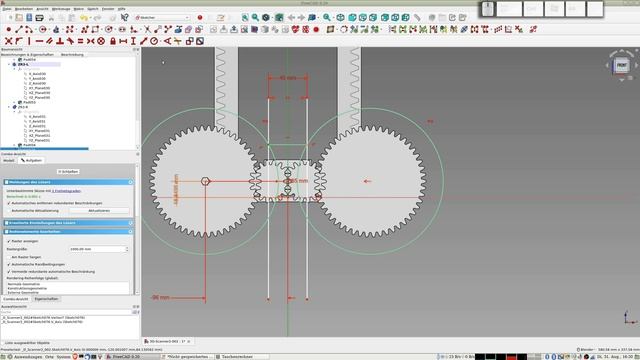Click the red macro record button

200,18
